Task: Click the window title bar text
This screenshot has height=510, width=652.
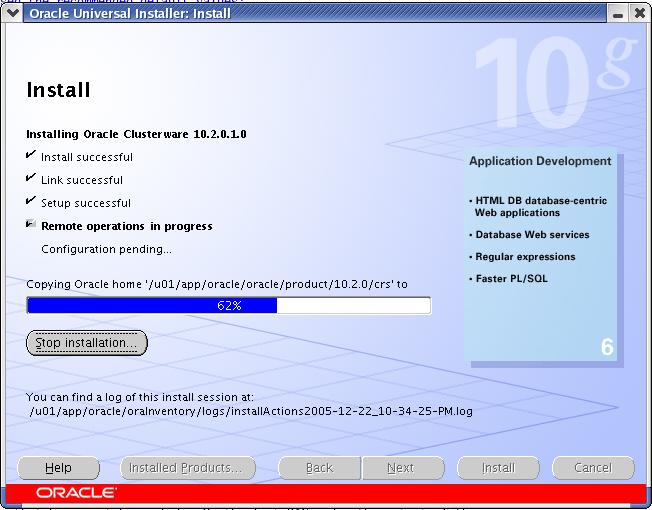Action: pyautogui.click(x=130, y=14)
